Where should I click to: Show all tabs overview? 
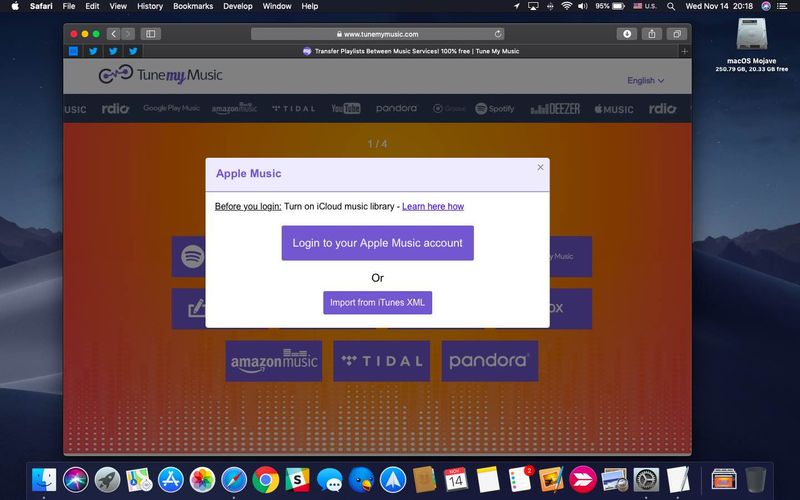tap(677, 34)
